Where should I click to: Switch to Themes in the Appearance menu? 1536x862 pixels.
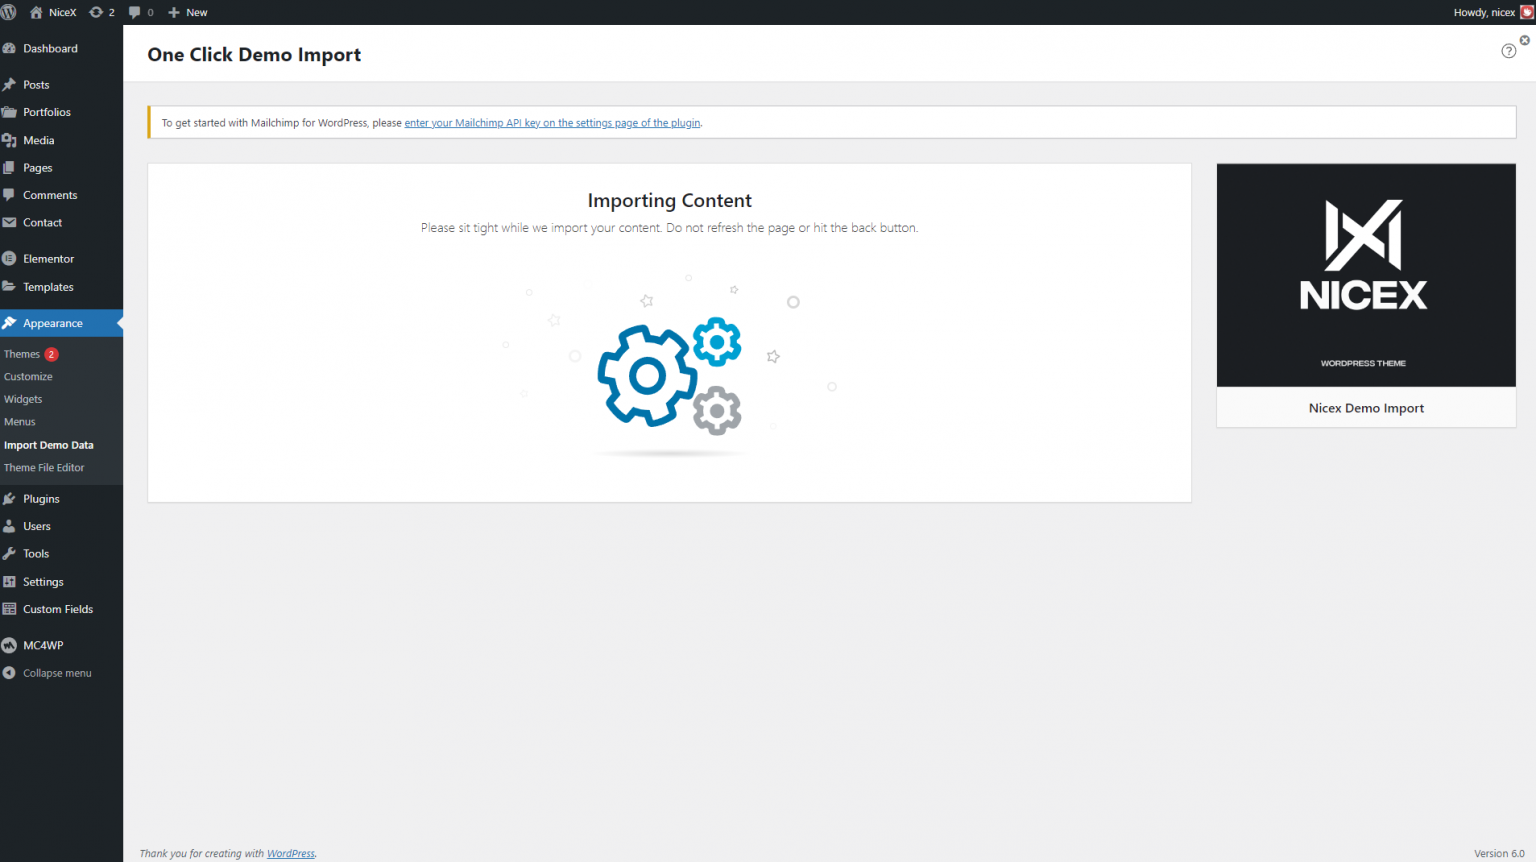20,353
